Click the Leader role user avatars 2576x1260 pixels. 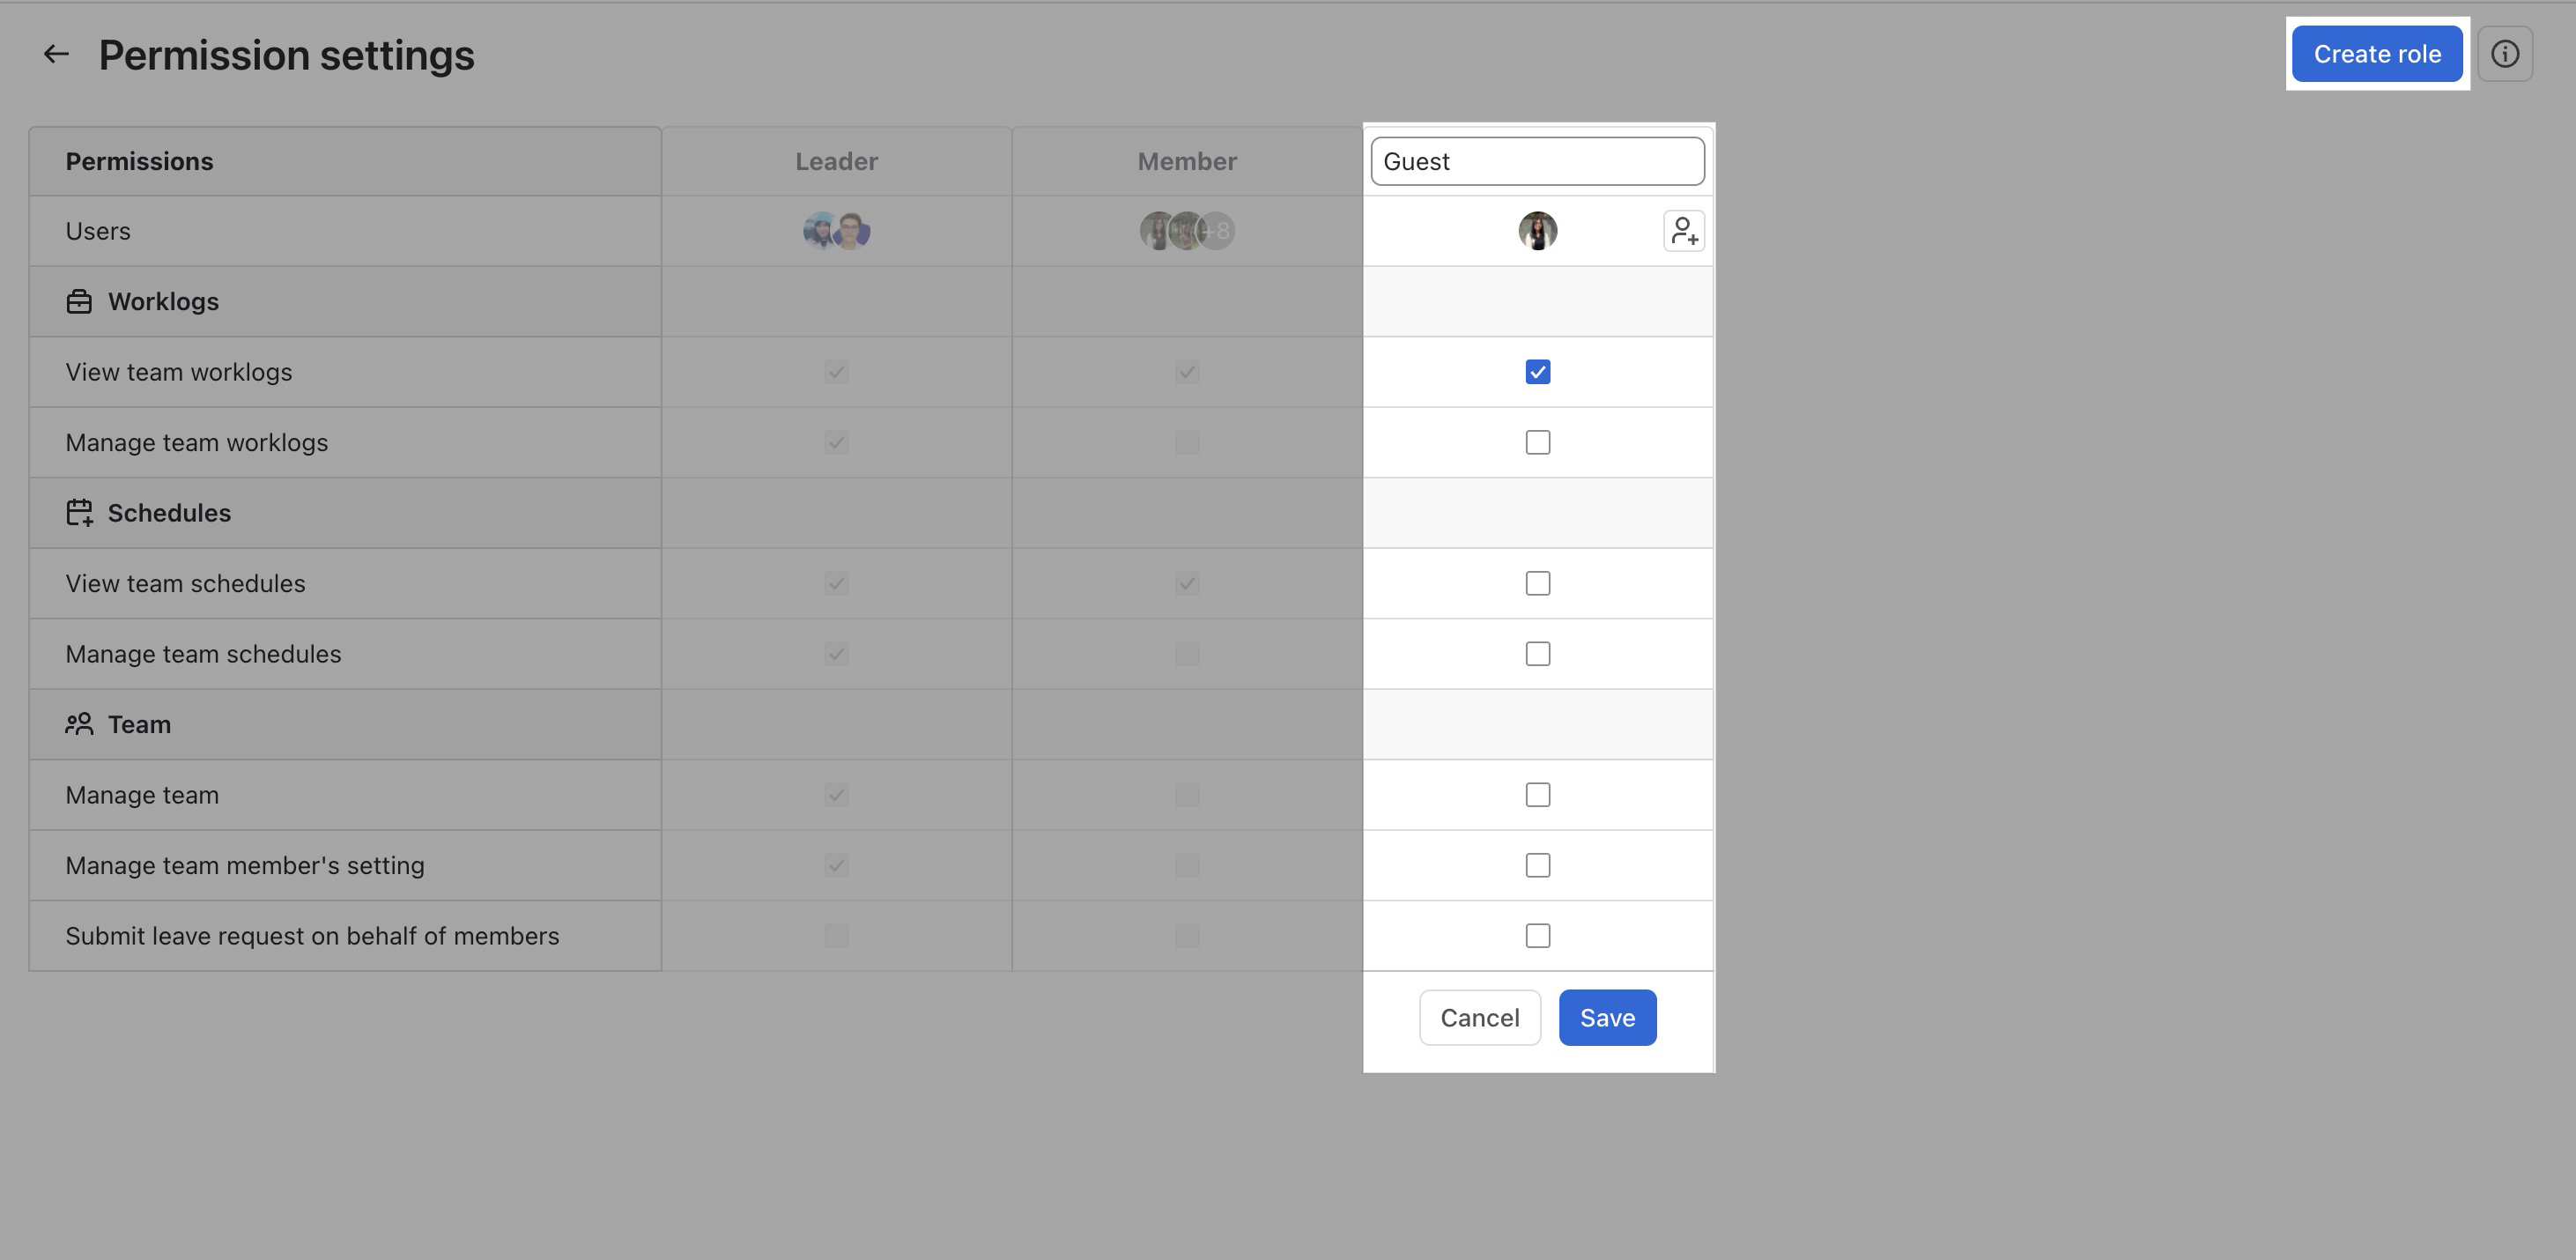click(837, 231)
